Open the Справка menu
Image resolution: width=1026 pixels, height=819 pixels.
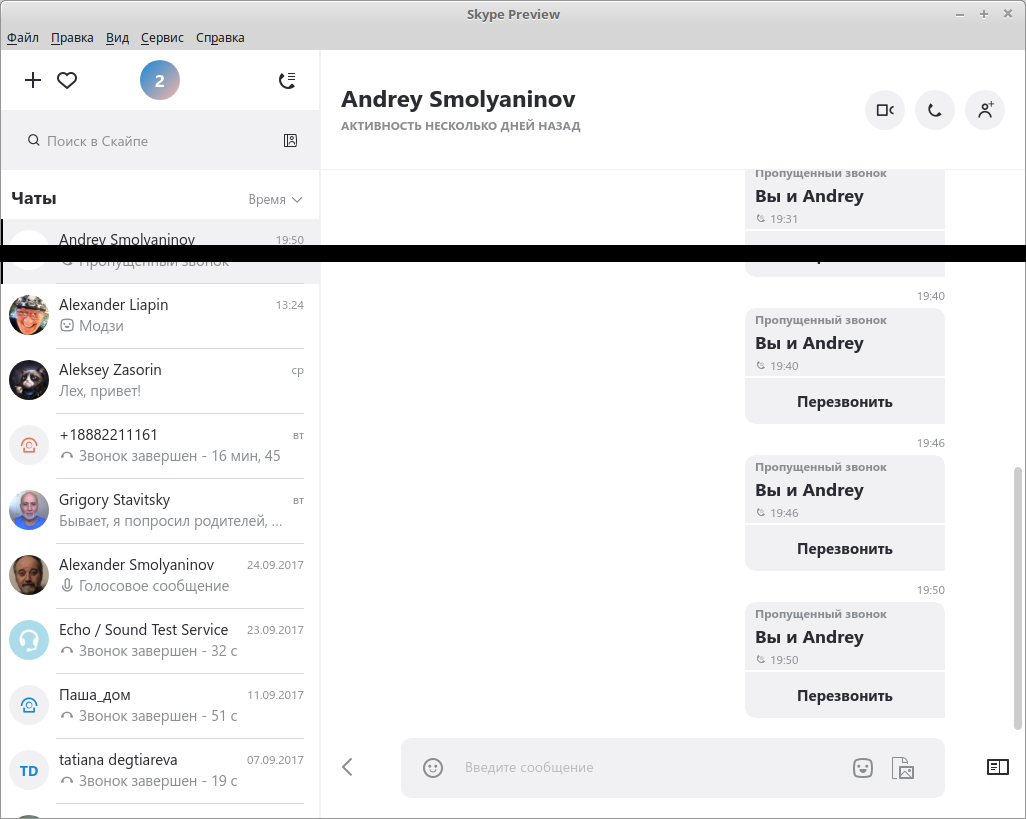pos(220,37)
